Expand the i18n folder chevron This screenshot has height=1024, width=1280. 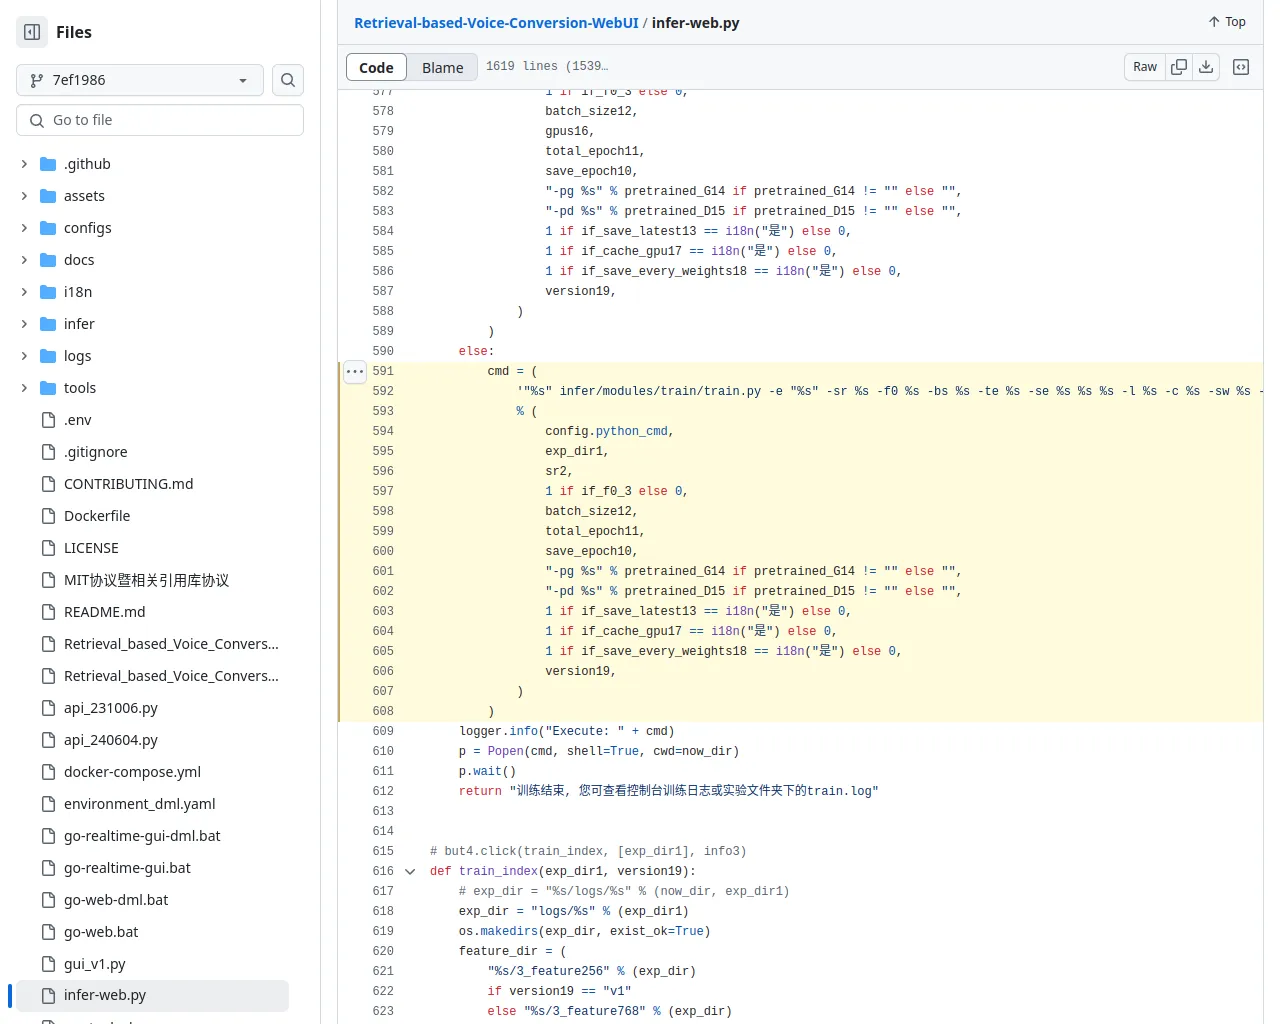(x=24, y=292)
